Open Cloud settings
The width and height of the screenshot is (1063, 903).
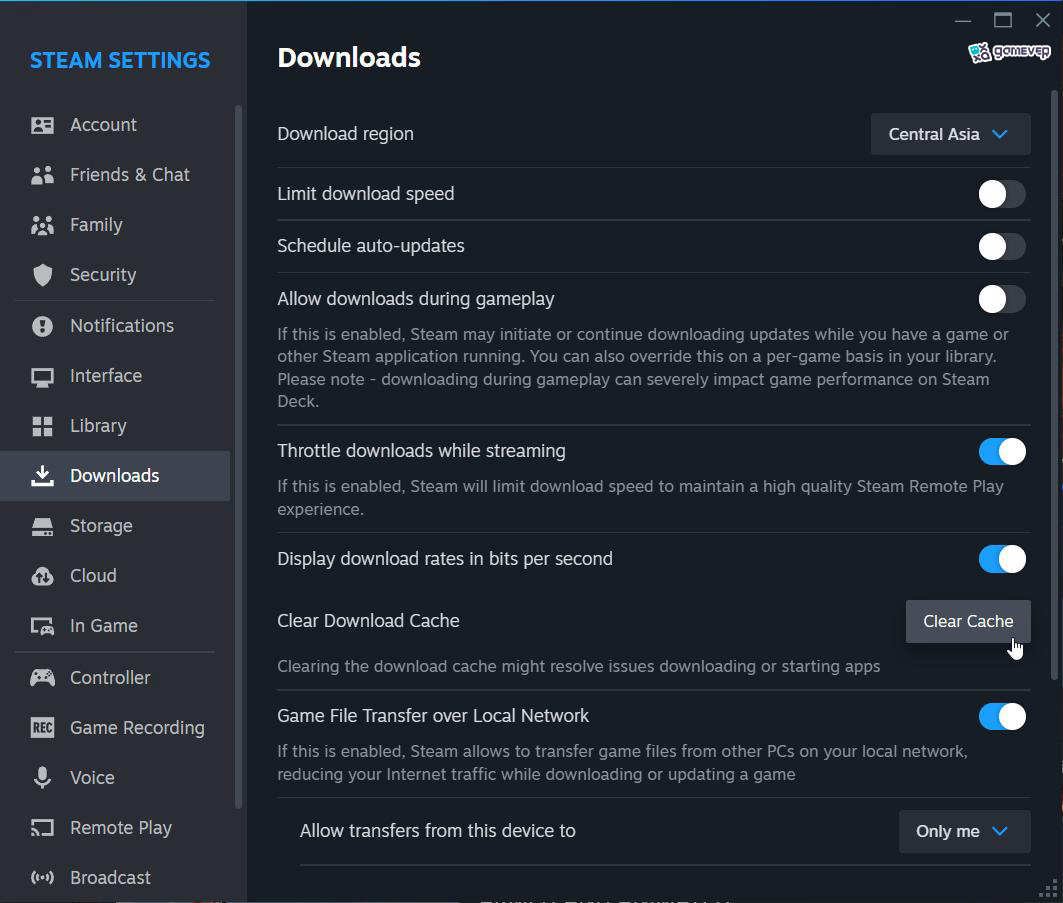(115, 576)
